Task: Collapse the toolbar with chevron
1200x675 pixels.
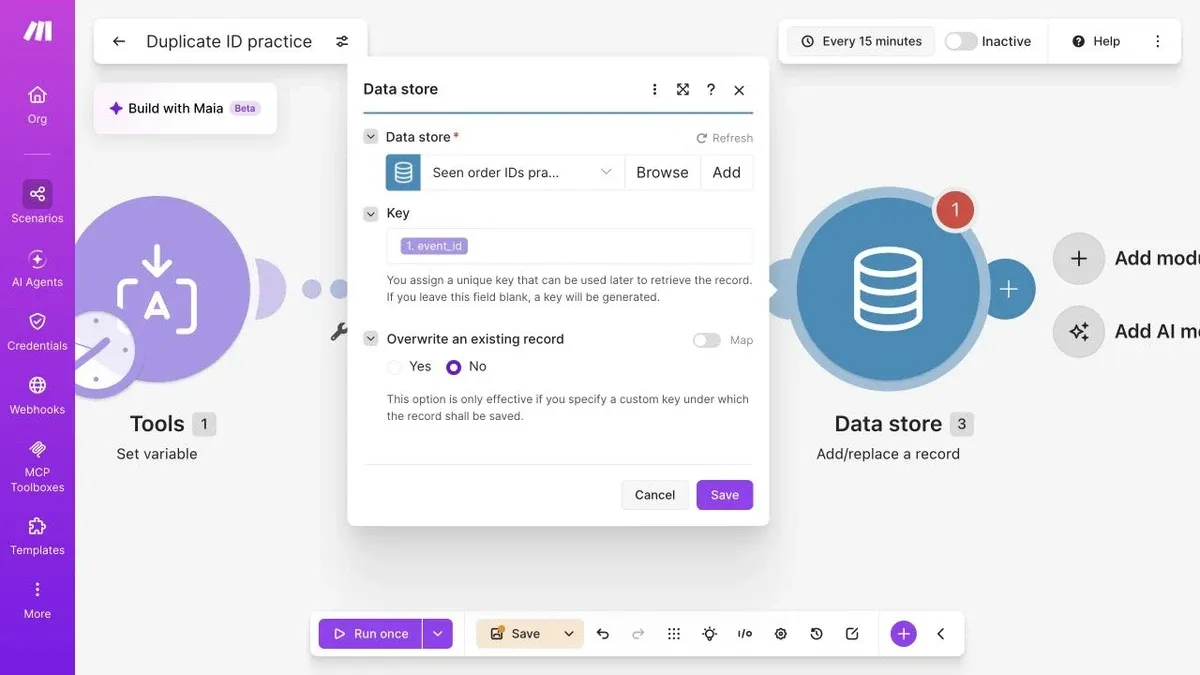Action: 941,634
